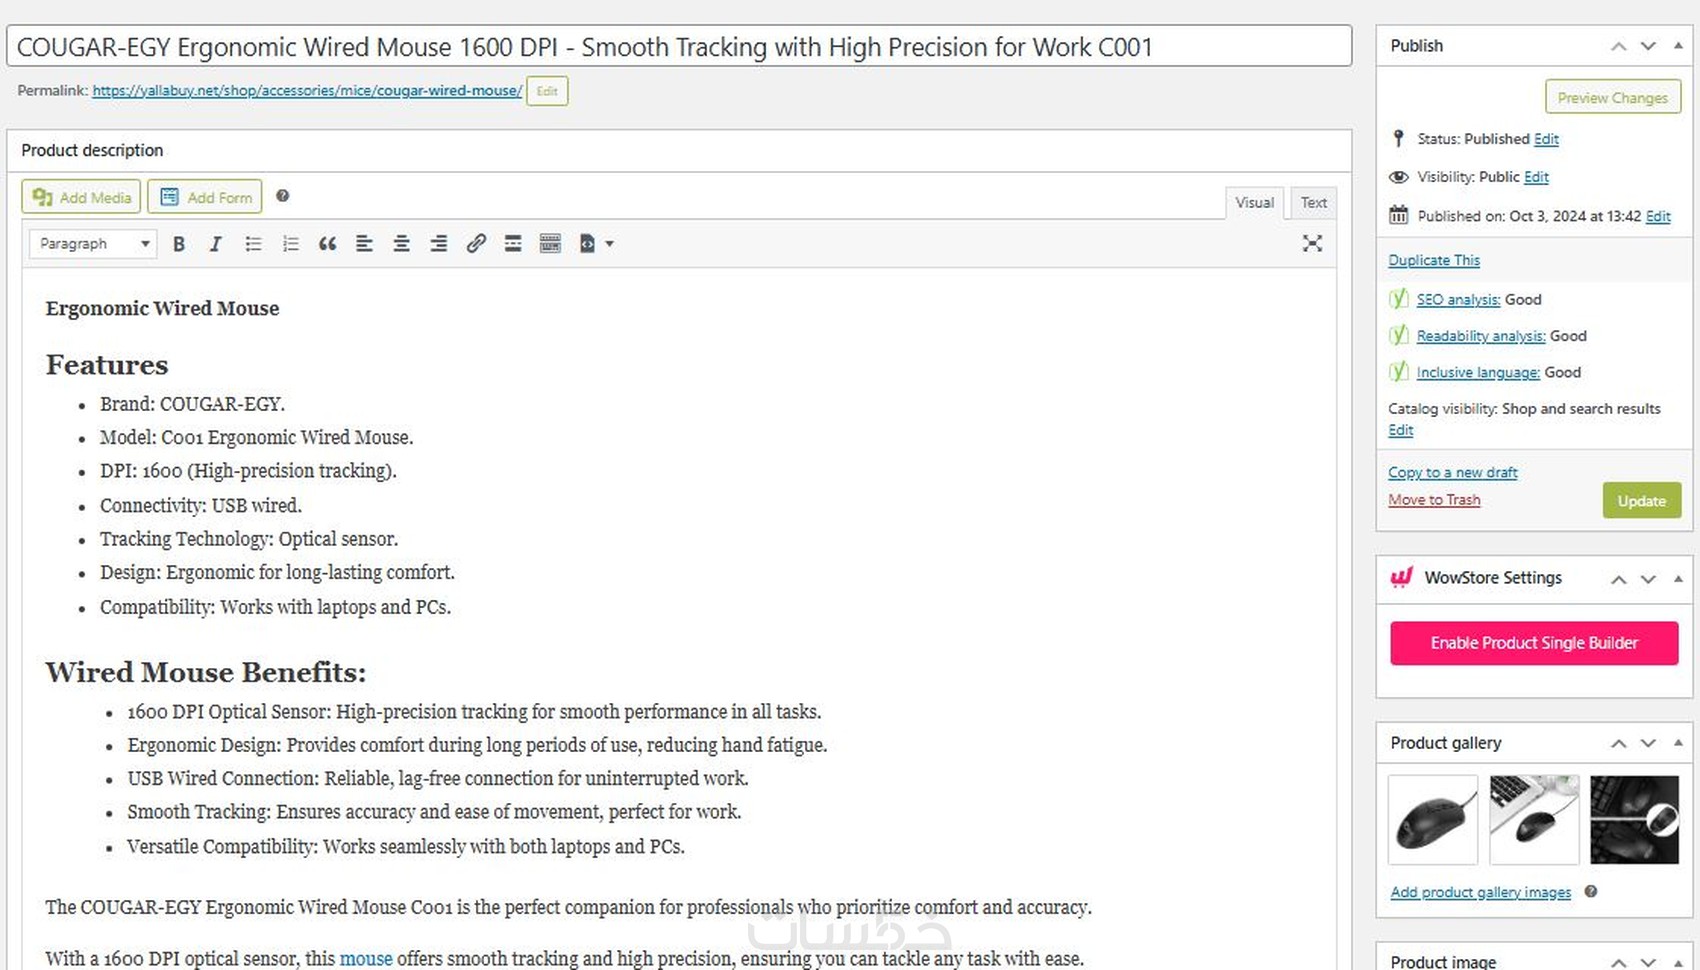Click the 'Brand: COUGAR-EGY.' list item
This screenshot has height=970, width=1700.
click(192, 404)
